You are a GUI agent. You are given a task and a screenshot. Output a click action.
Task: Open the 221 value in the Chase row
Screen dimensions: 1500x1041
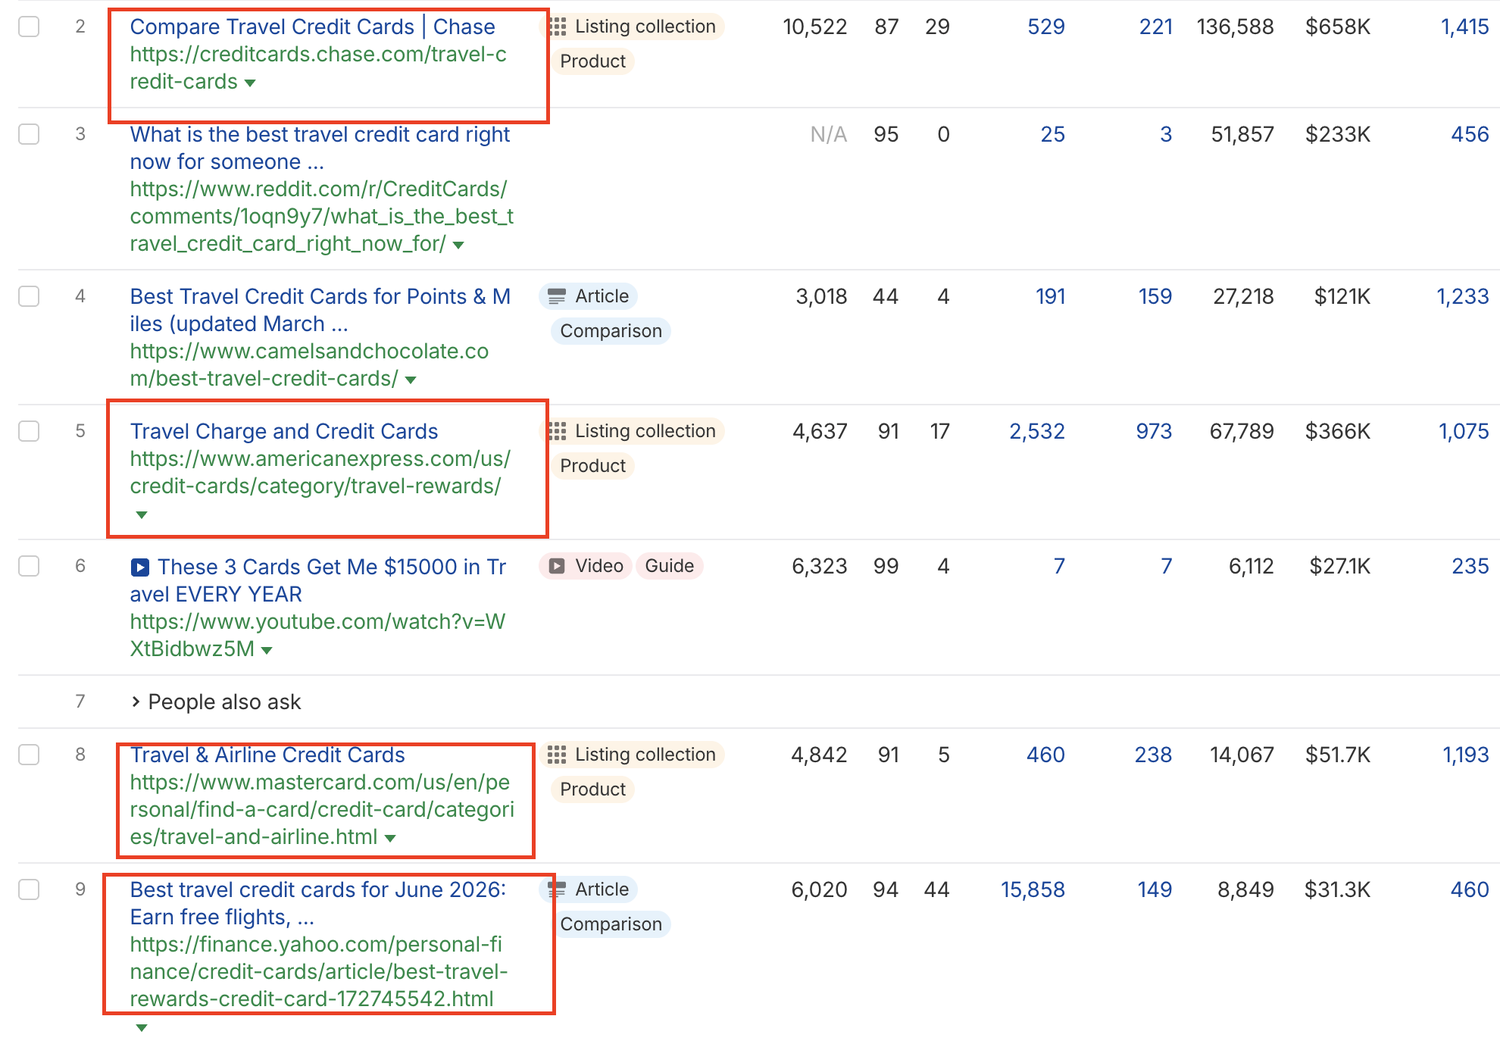tap(1156, 27)
